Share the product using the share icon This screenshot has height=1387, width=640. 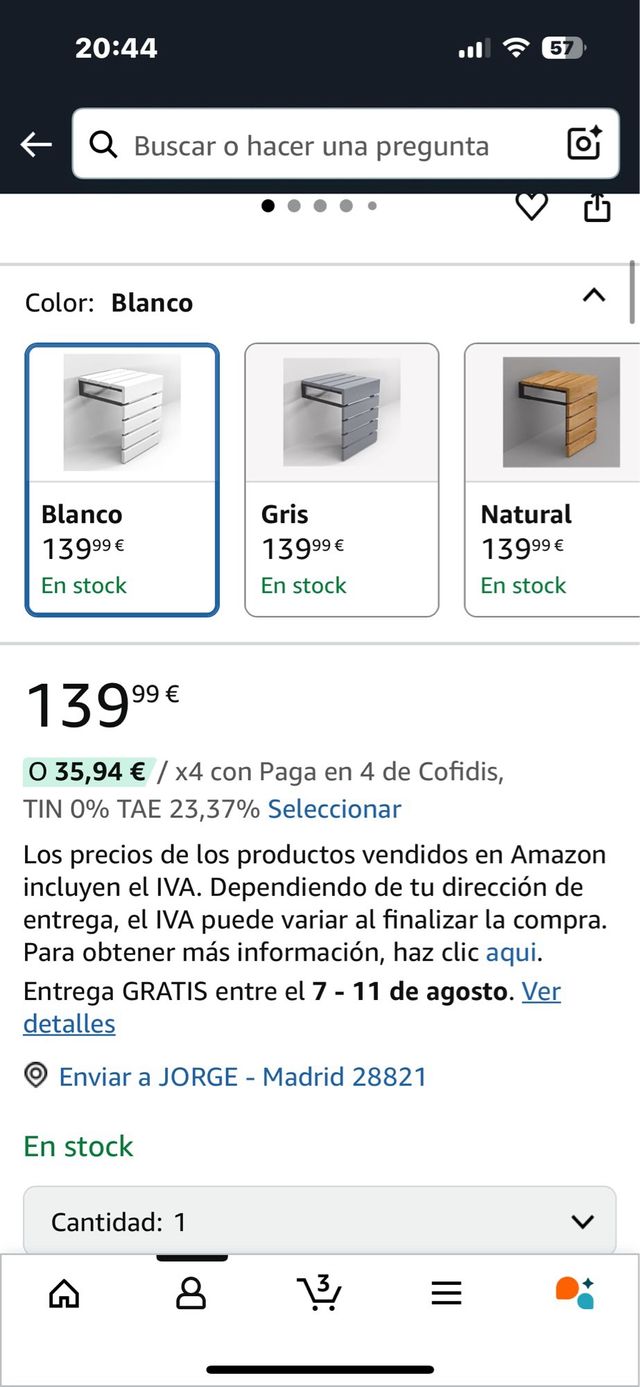pos(597,206)
